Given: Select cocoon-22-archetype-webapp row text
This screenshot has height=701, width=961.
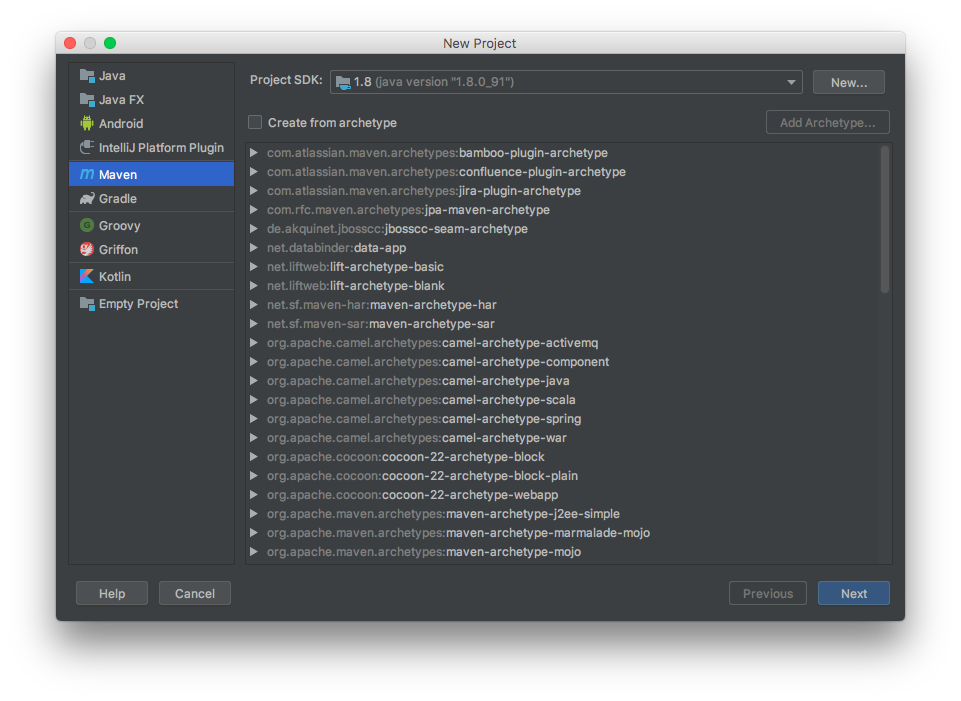Looking at the screenshot, I should pyautogui.click(x=412, y=494).
